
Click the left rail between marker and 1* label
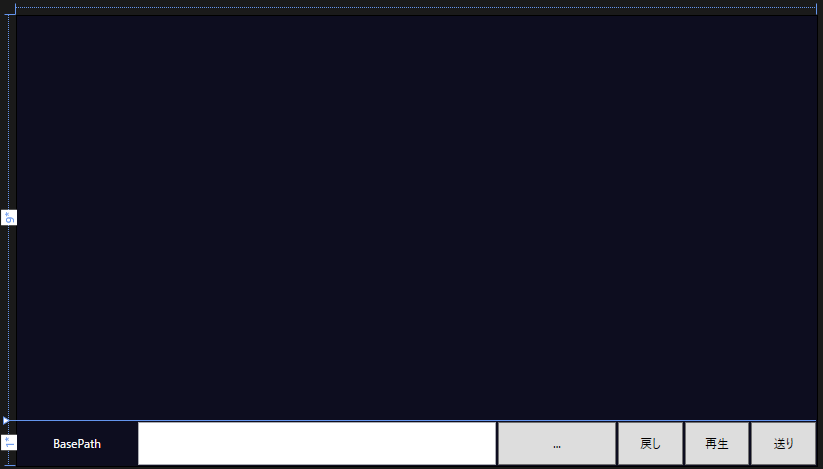(8, 430)
